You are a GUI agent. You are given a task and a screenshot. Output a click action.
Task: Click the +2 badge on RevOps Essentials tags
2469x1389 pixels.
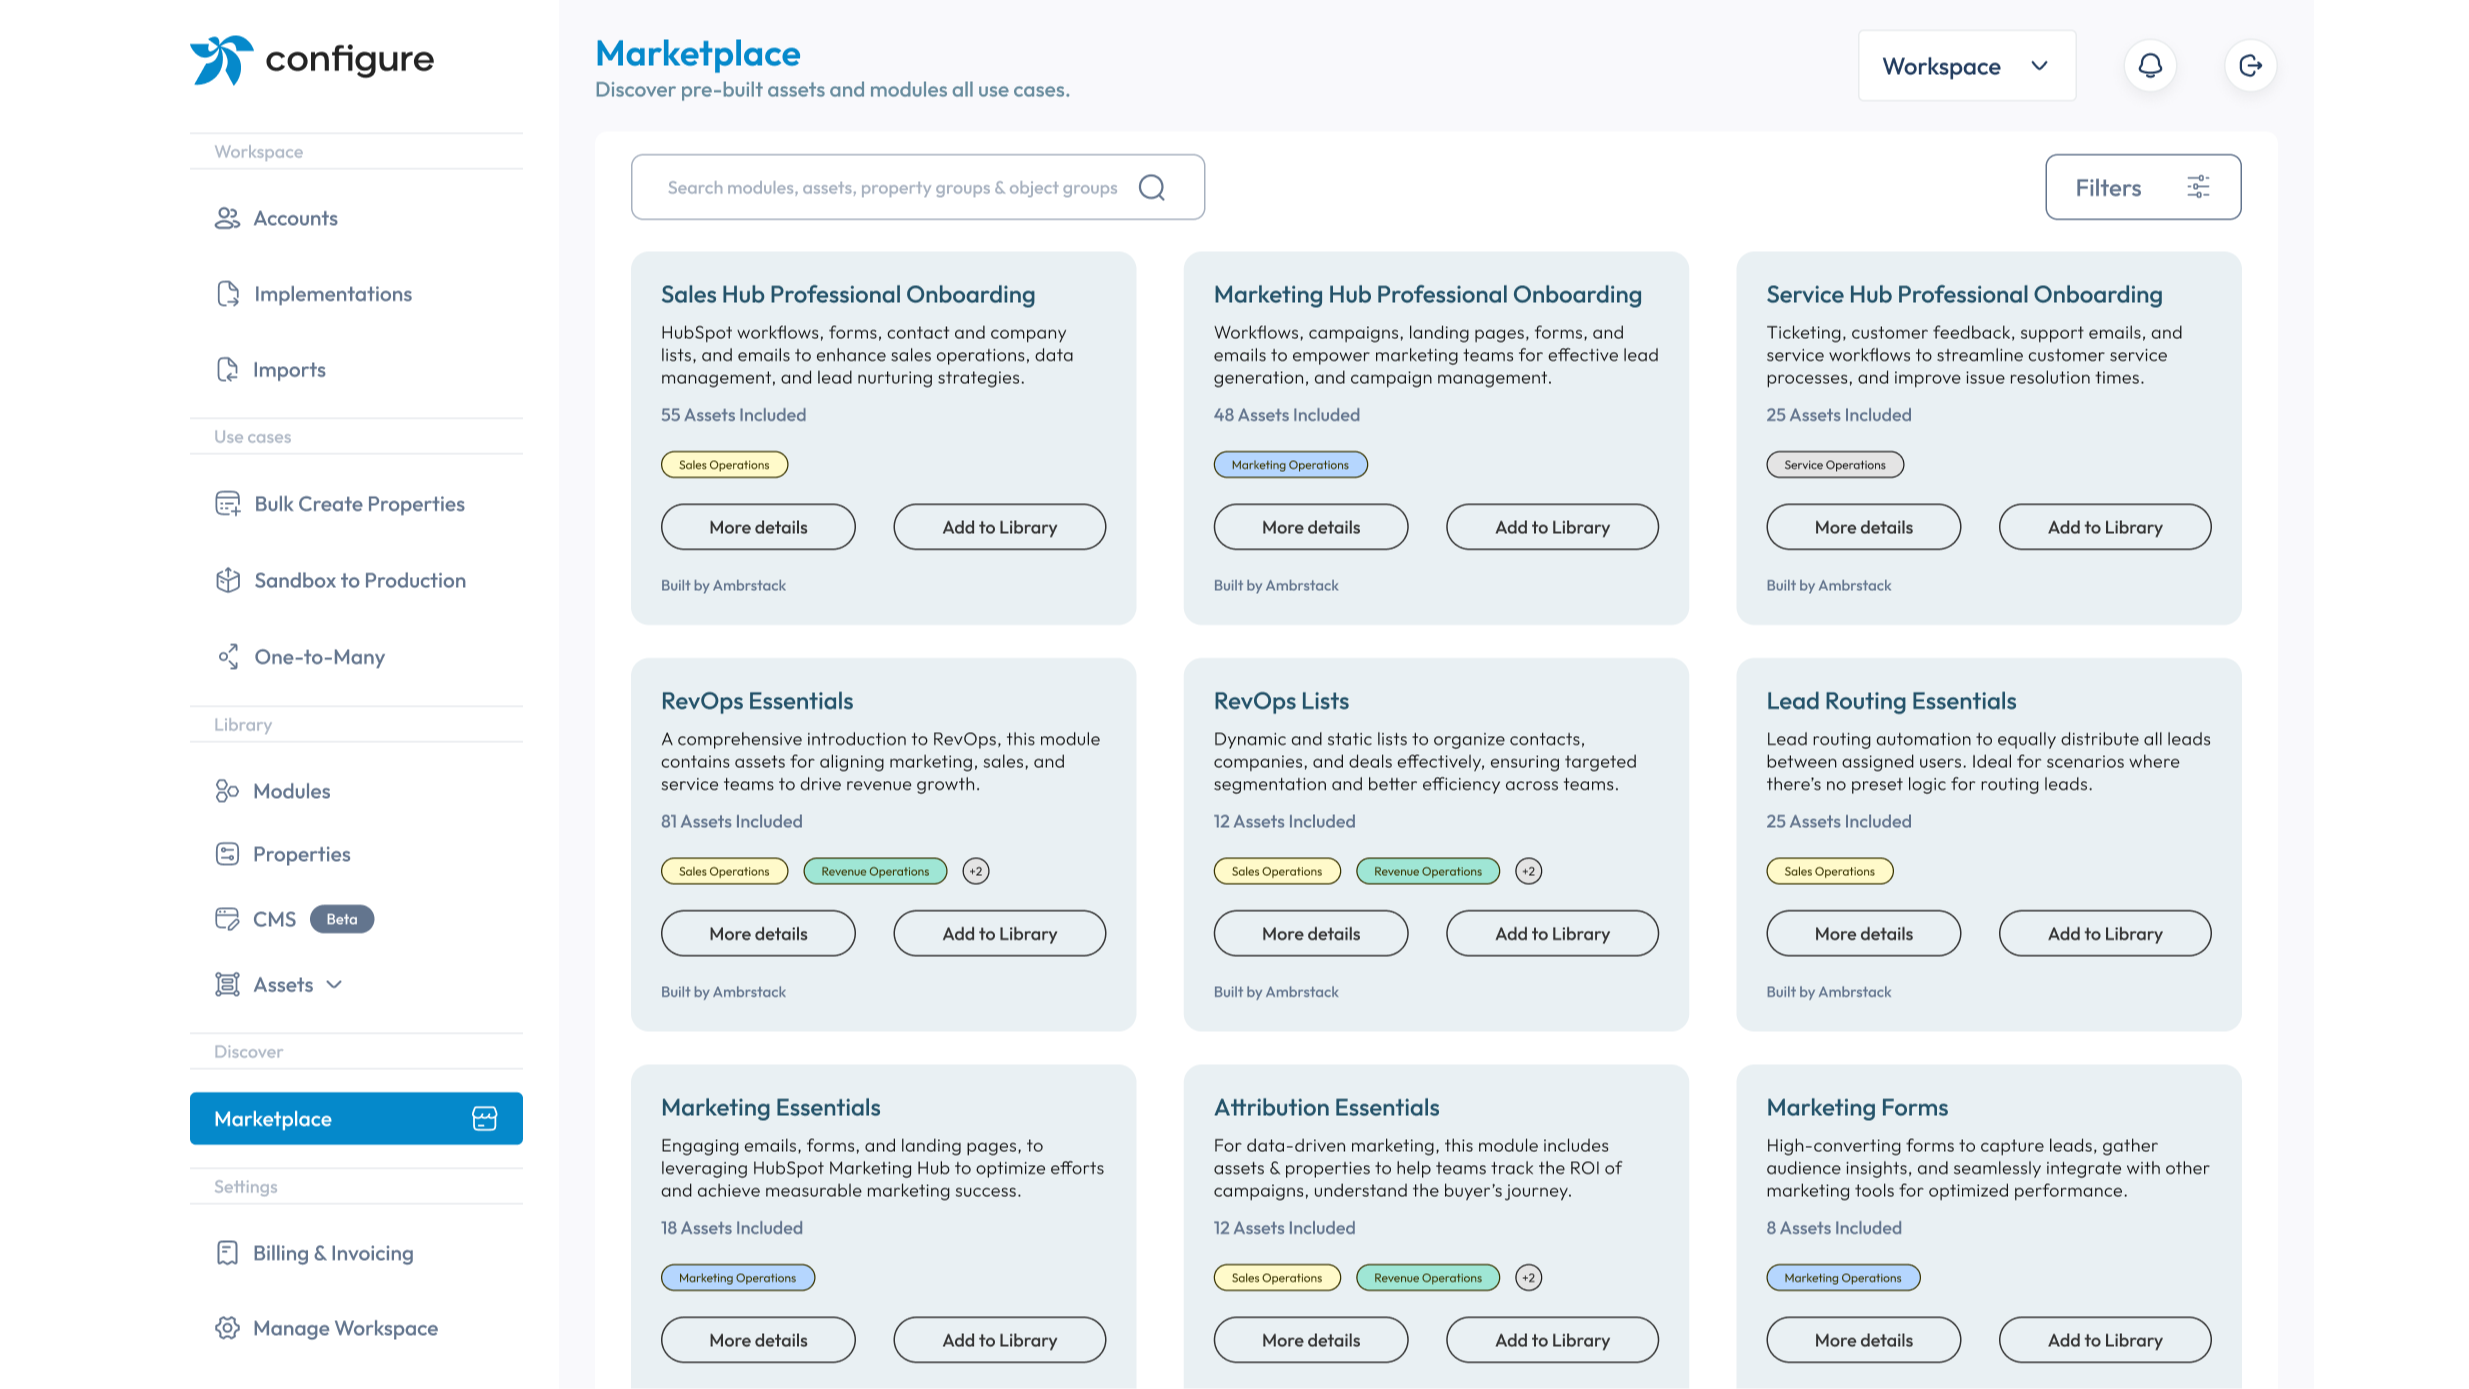[975, 870]
